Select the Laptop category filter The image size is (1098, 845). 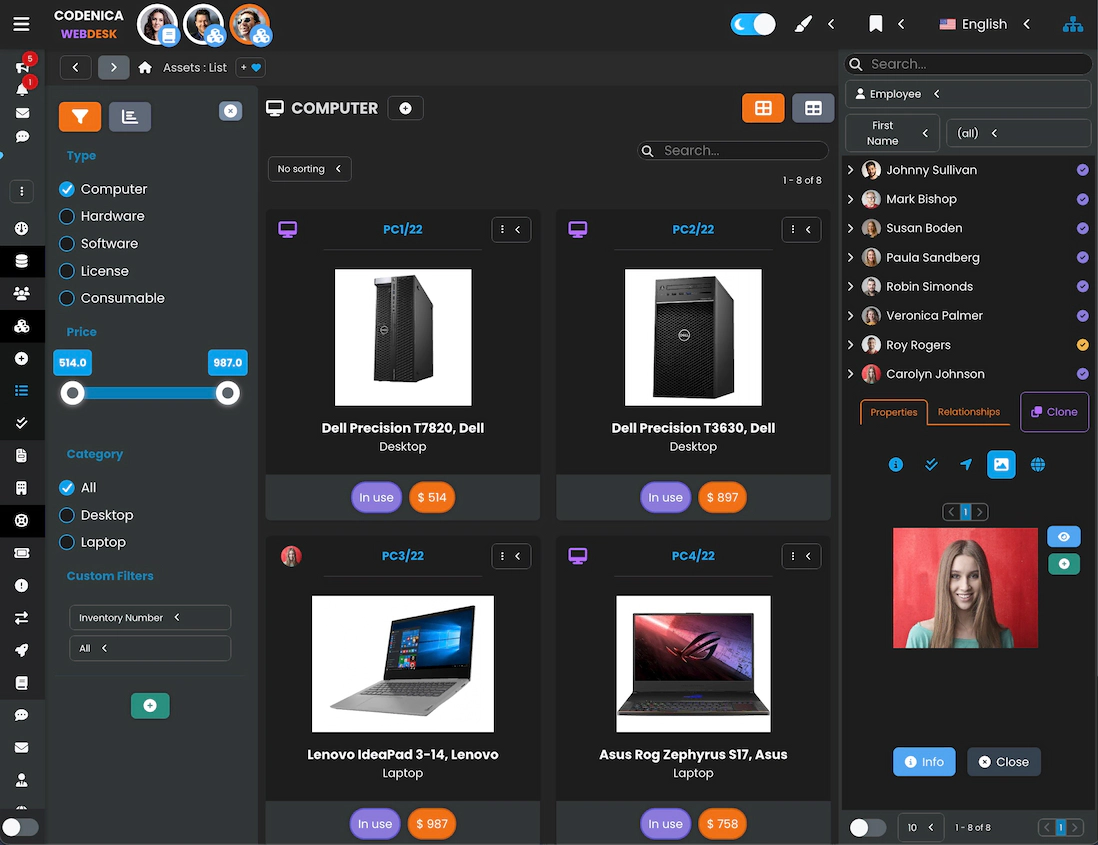[67, 542]
